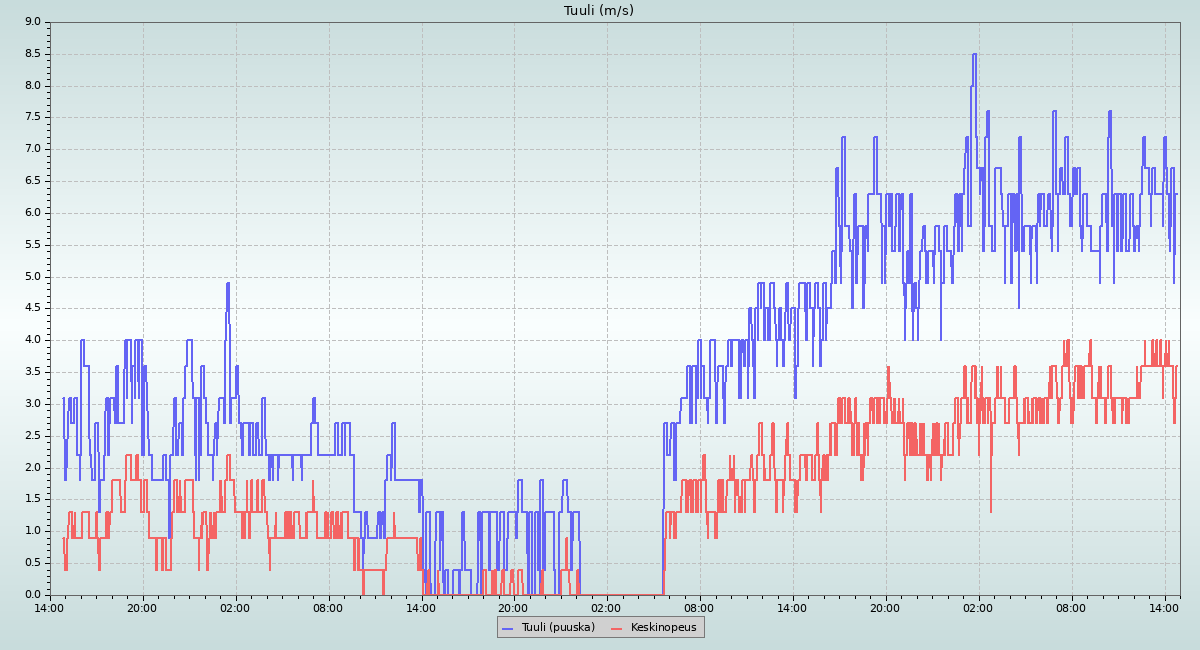Select the 5.5 y-axis tick label
Viewport: 1200px width, 650px height.
33,244
